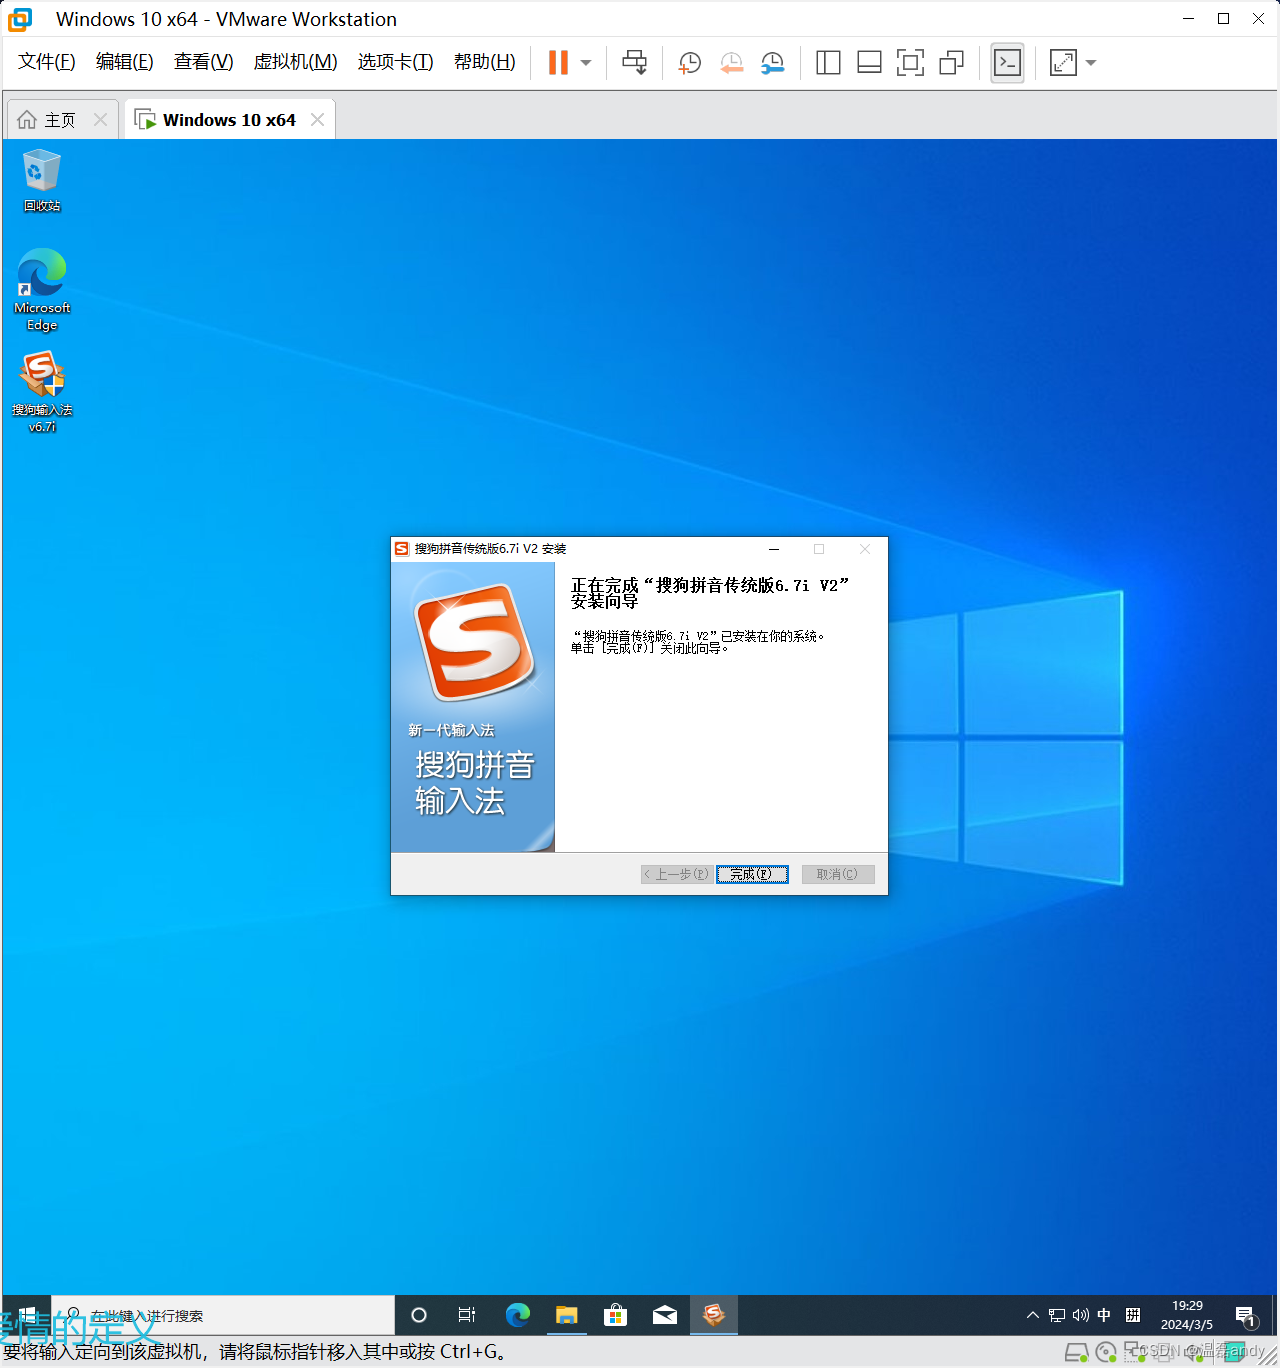The image size is (1280, 1368).
Task: Open the 文件(F) menu
Action: pos(47,62)
